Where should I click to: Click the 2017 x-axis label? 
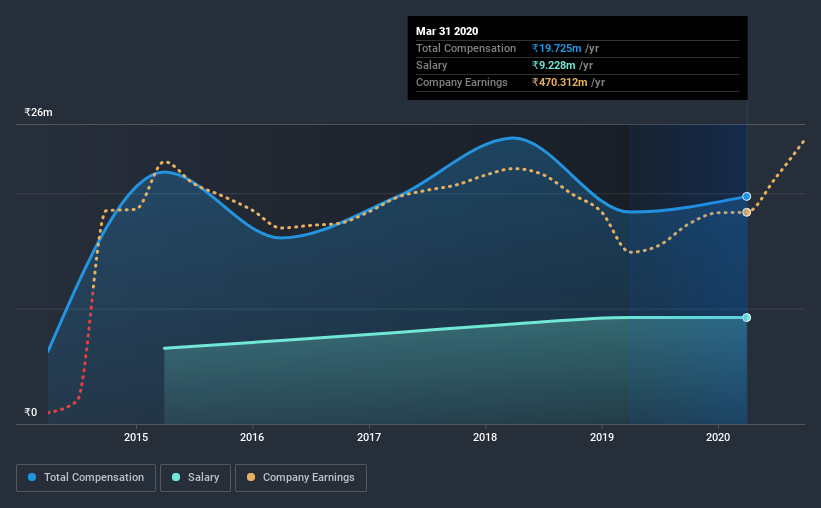point(369,437)
